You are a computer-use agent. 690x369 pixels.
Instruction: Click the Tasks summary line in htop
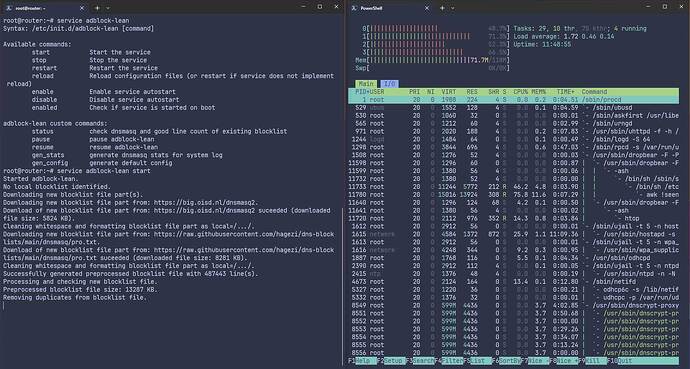pyautogui.click(x=580, y=29)
